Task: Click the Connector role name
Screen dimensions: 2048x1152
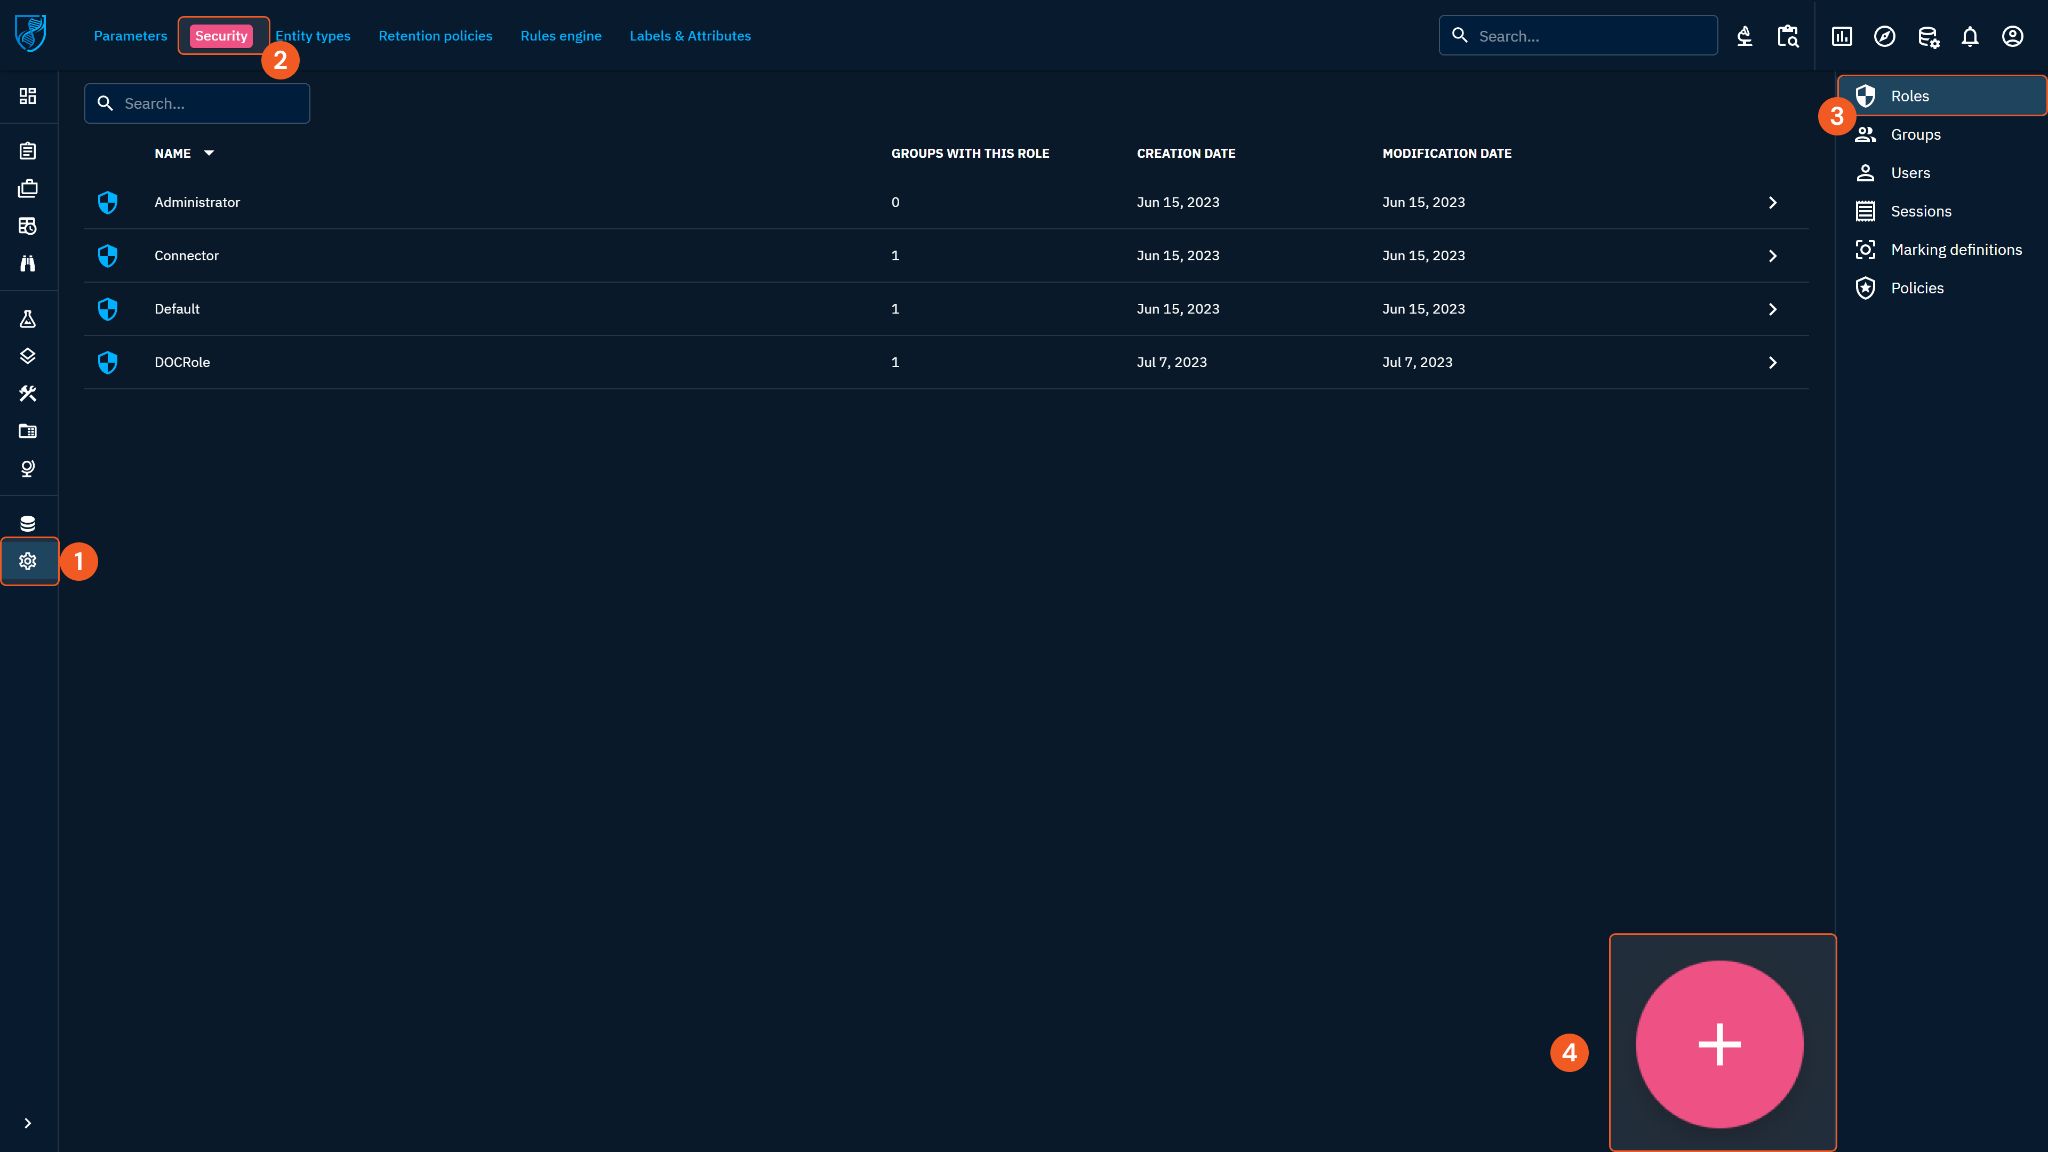Action: coord(187,256)
